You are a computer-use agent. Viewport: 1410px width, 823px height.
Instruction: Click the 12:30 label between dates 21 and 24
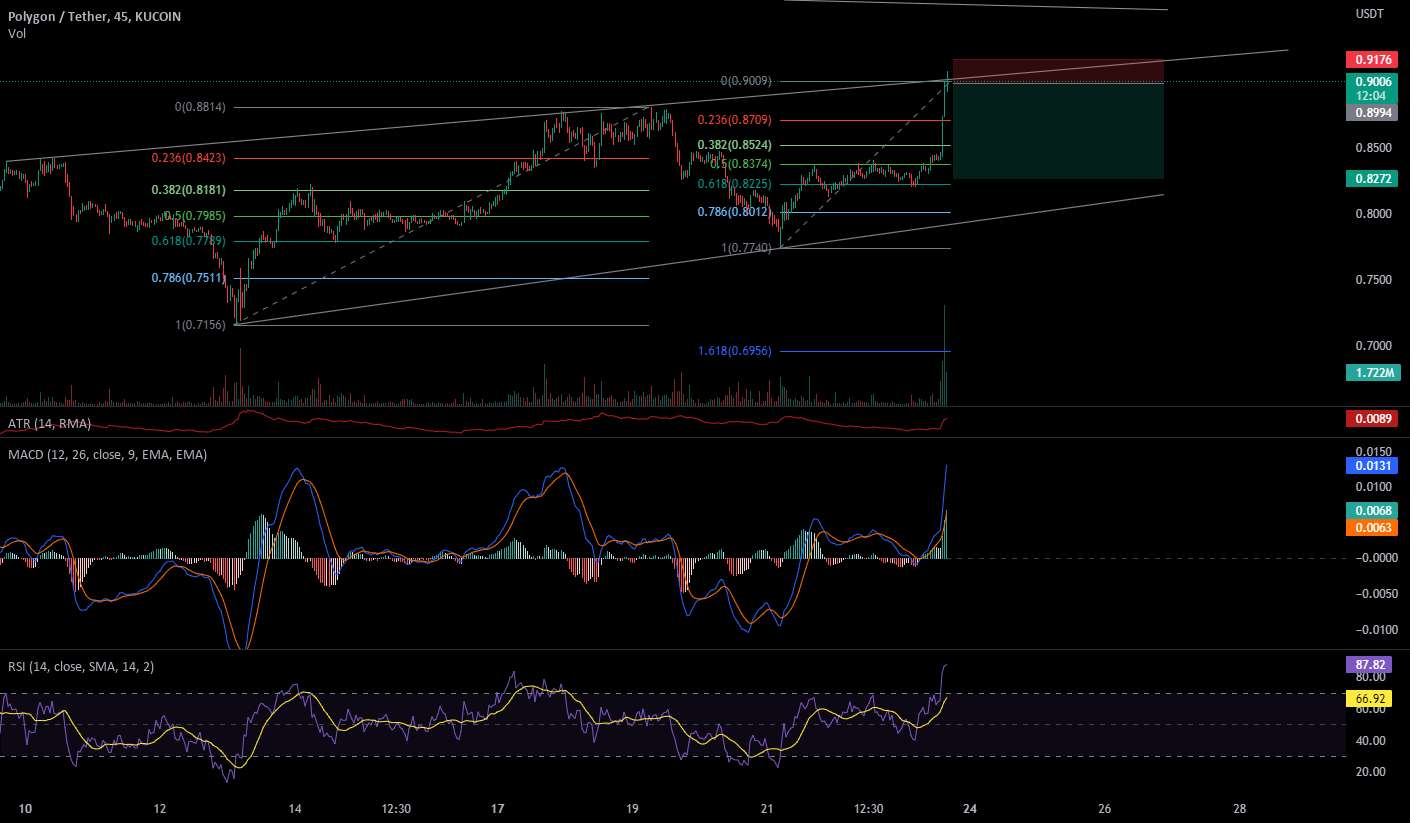(x=869, y=808)
